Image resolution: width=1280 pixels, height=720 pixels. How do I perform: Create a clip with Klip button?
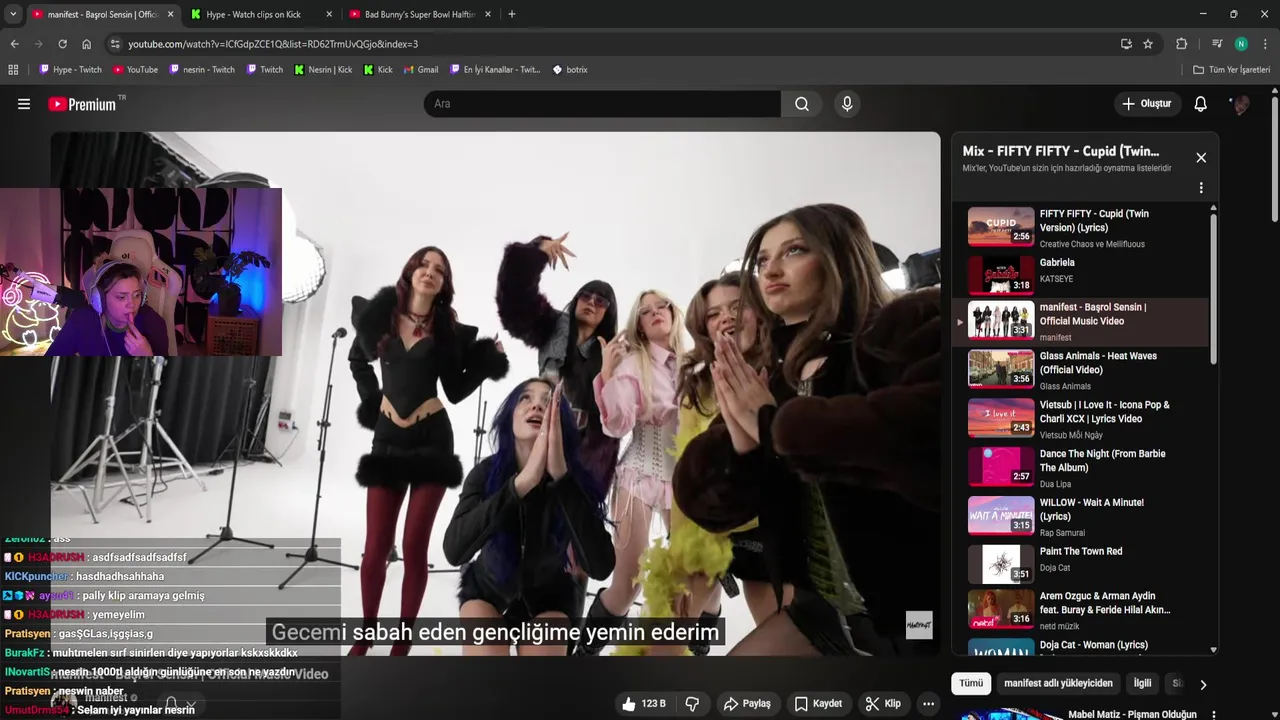[x=882, y=704]
